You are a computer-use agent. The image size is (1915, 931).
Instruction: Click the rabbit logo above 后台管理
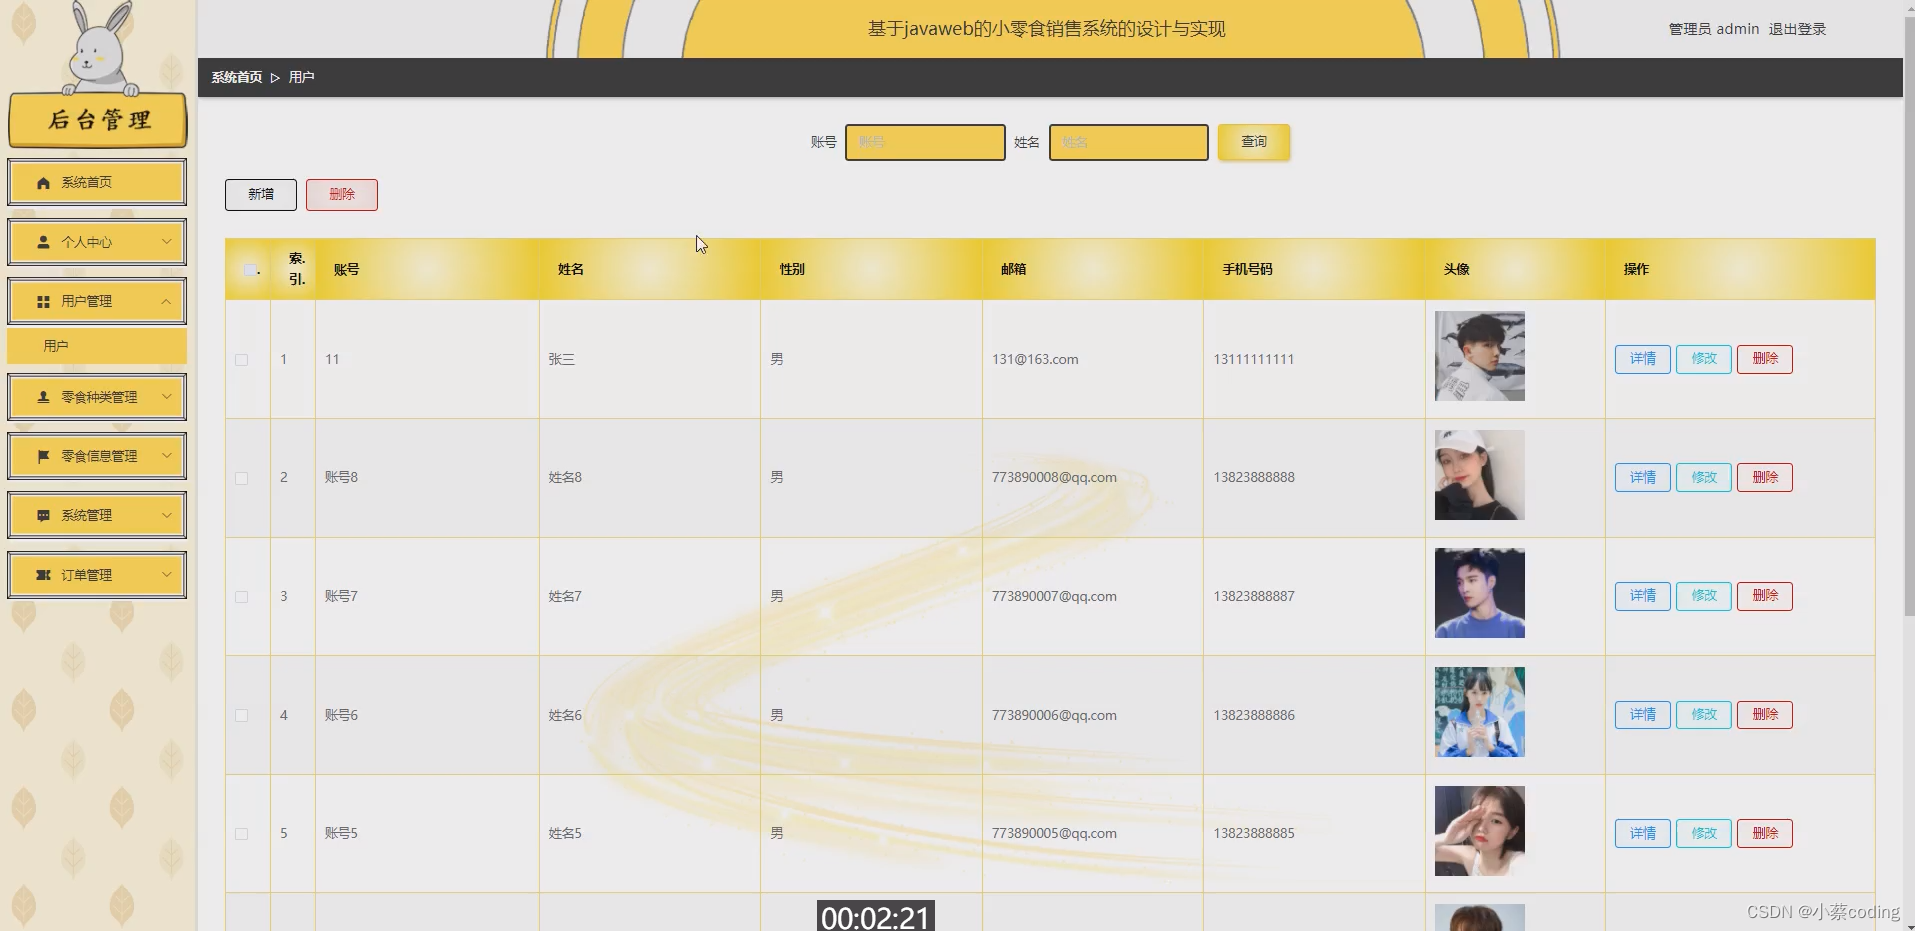[100, 48]
